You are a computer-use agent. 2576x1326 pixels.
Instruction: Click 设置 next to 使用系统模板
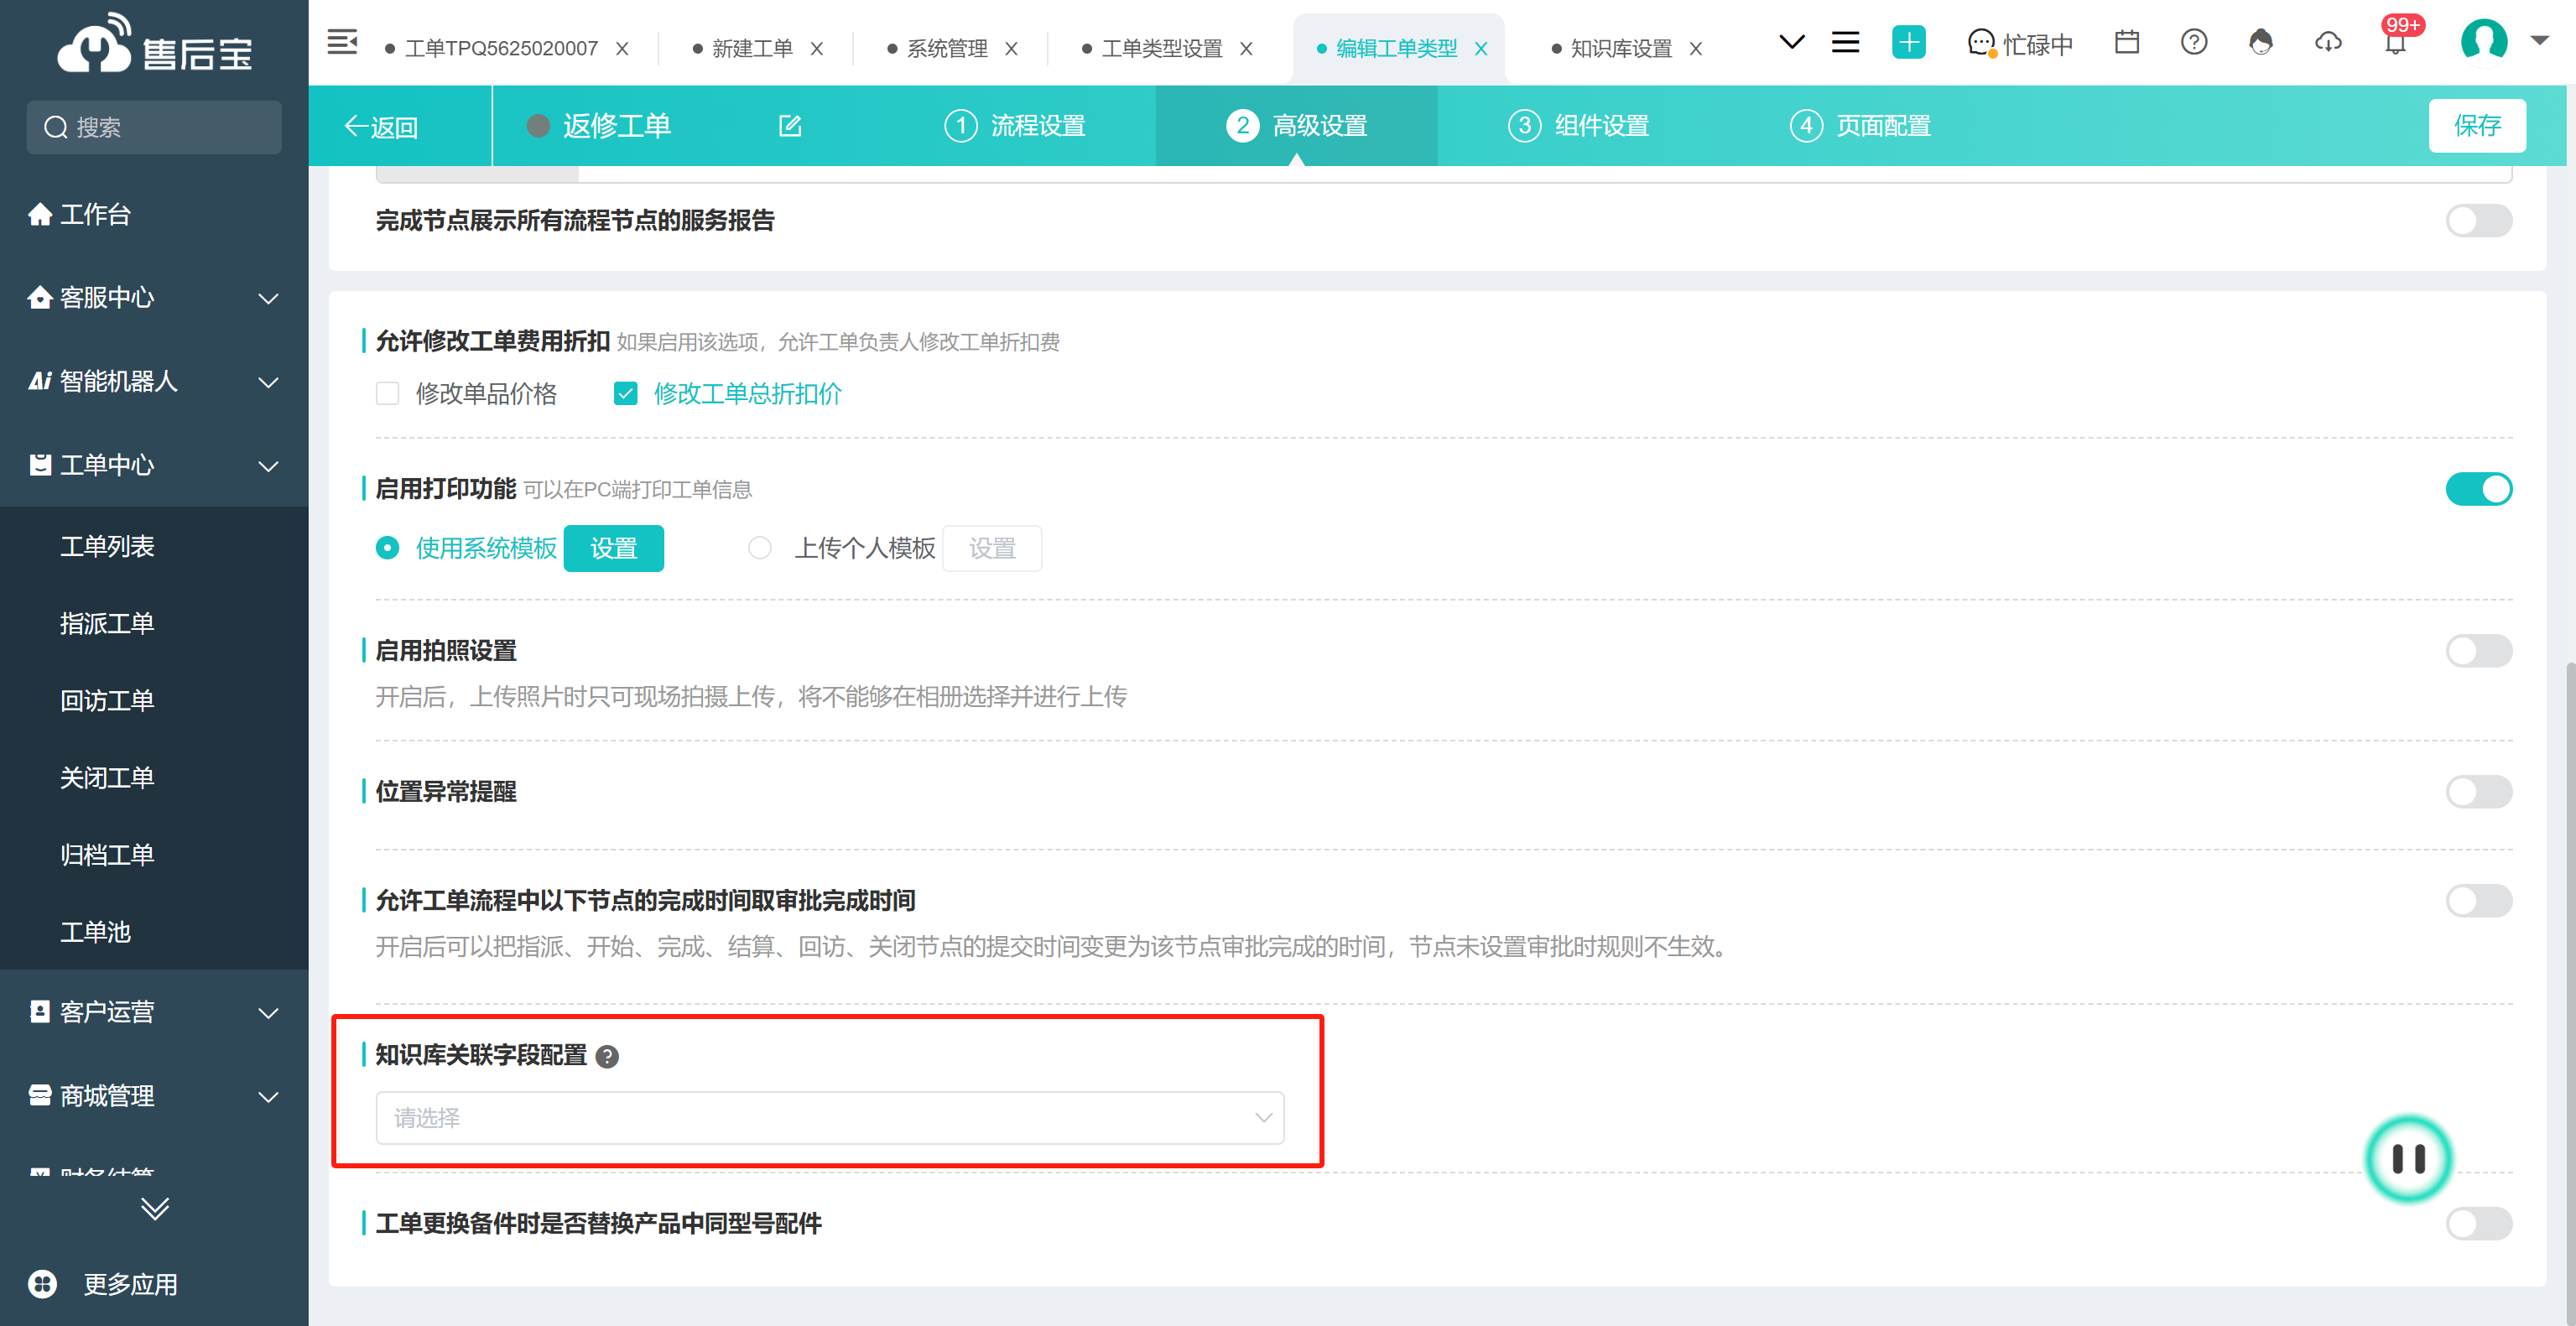click(613, 548)
